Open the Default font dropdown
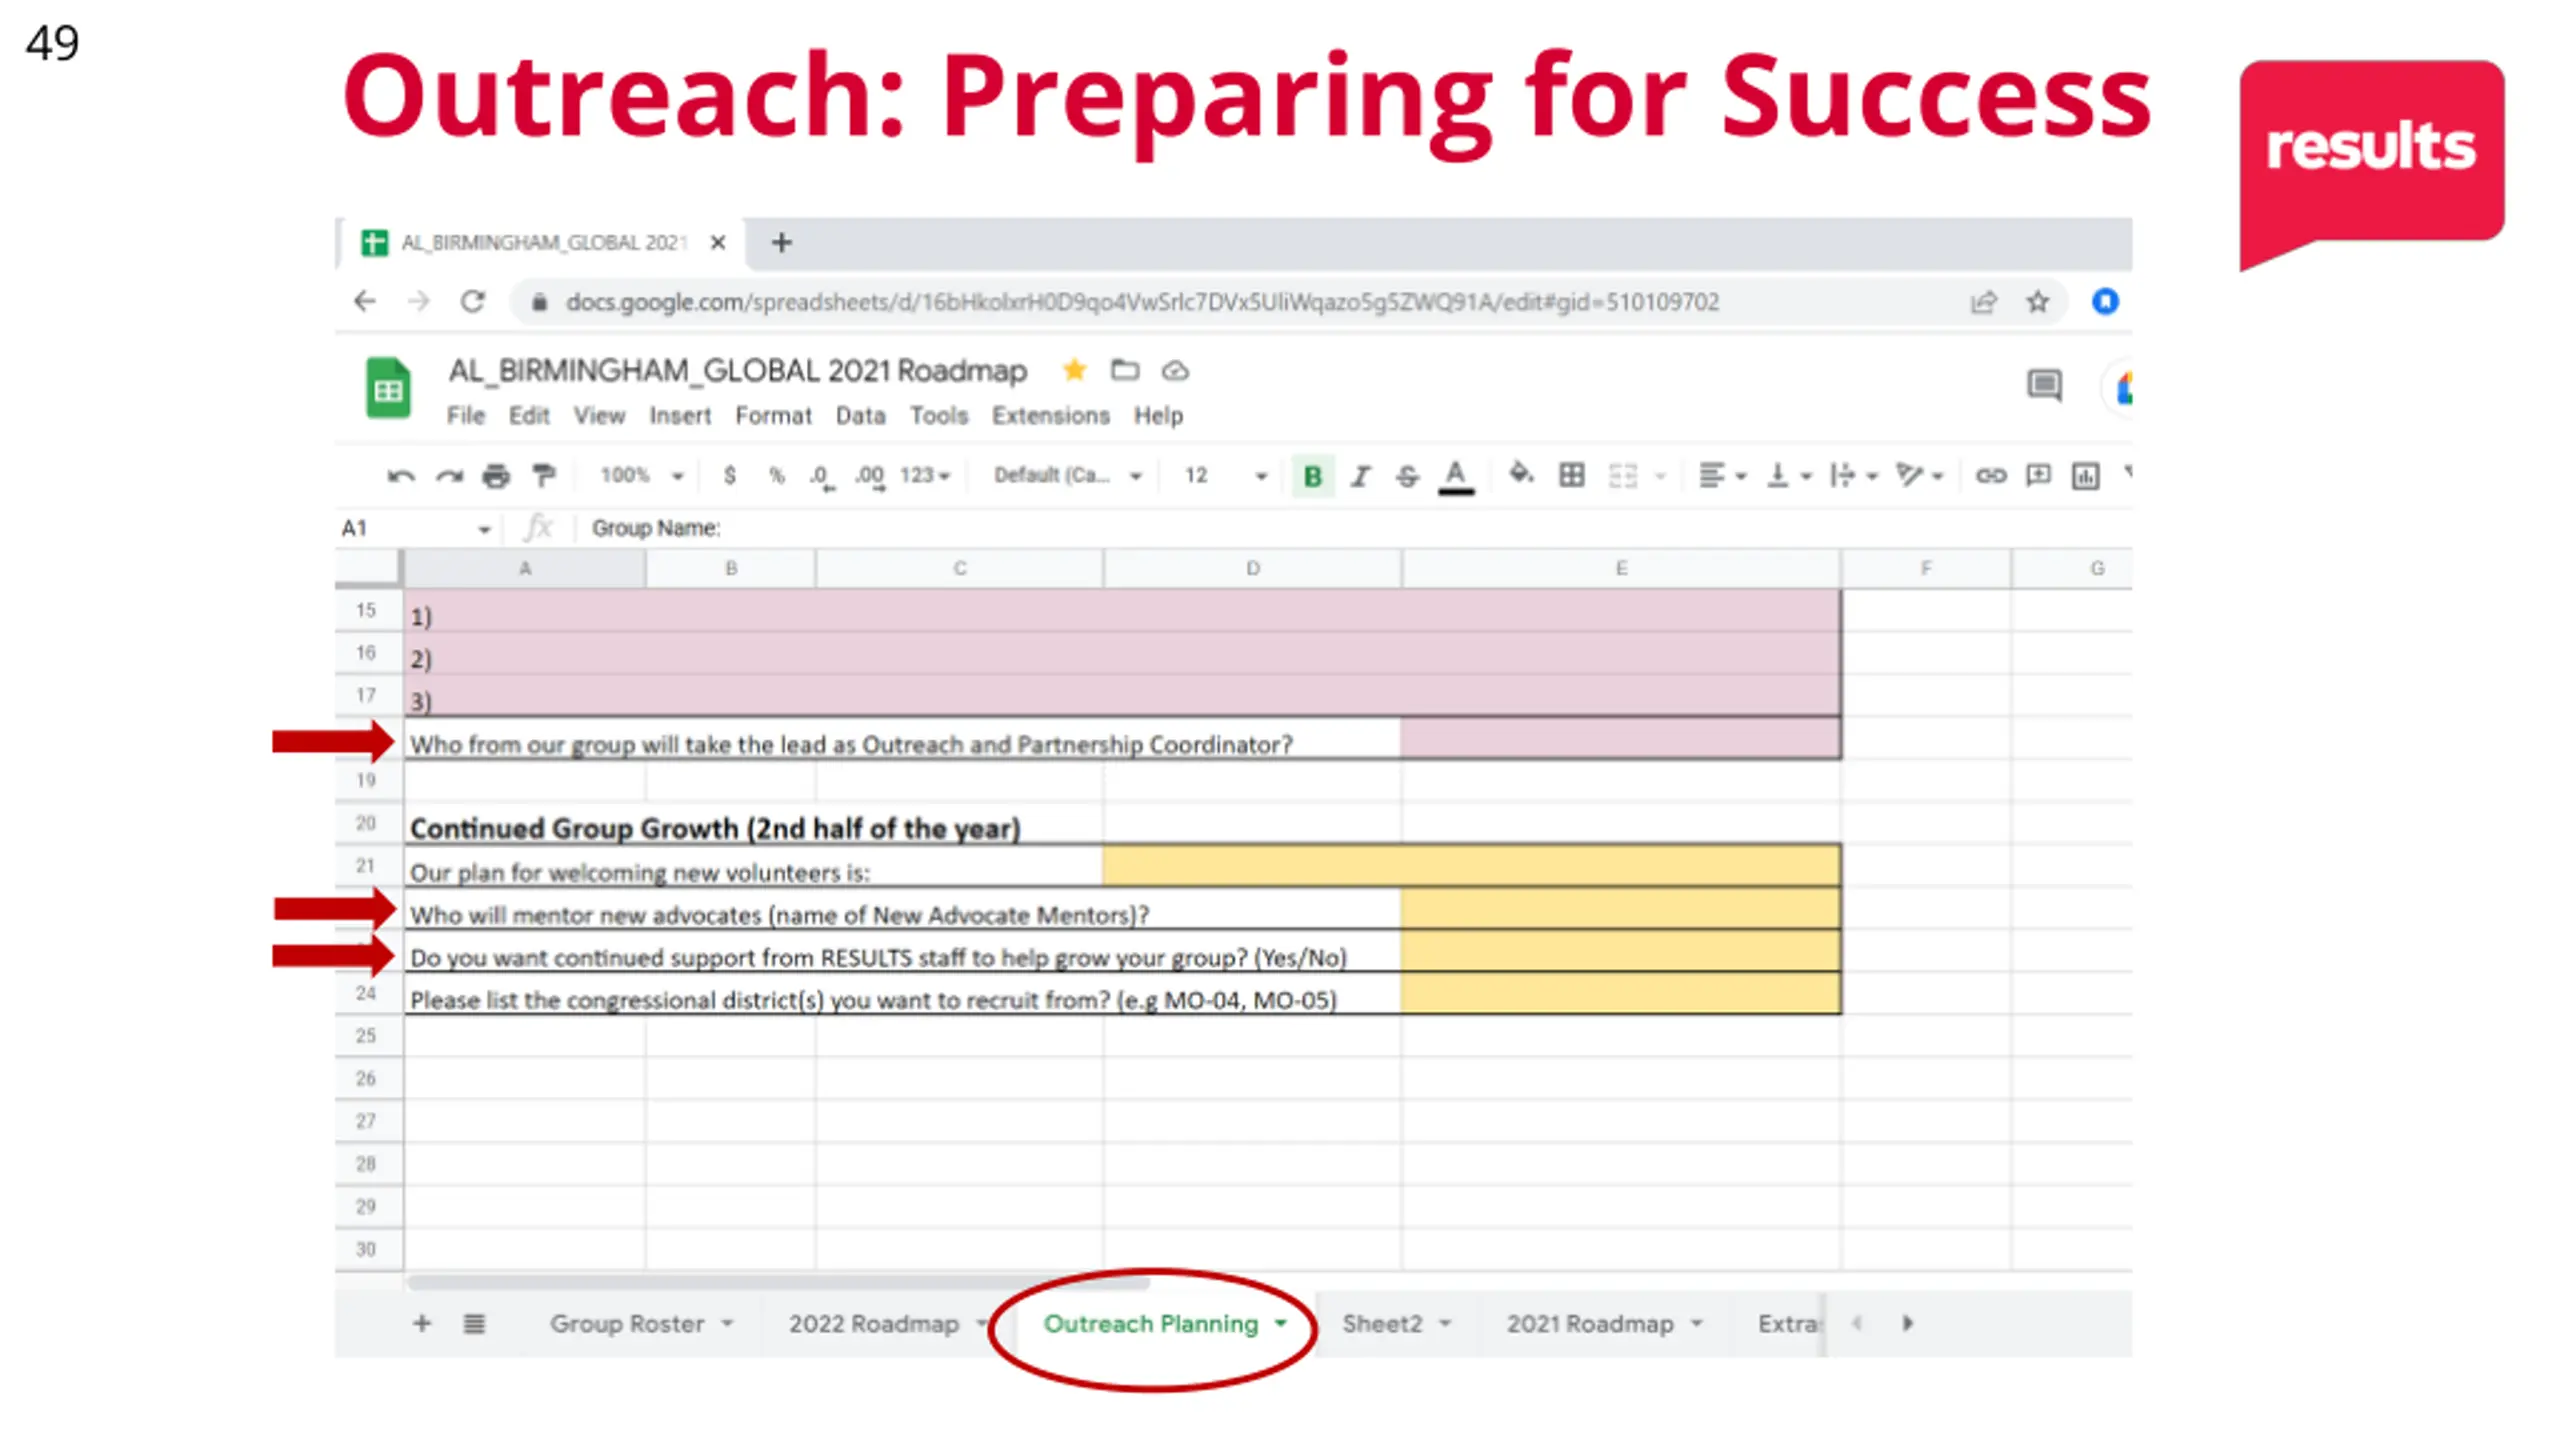This screenshot has height=1440, width=2560. click(1067, 475)
